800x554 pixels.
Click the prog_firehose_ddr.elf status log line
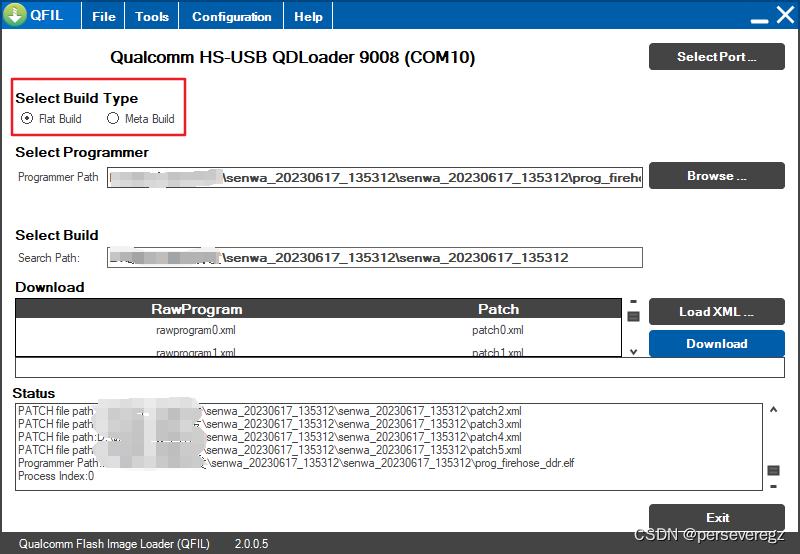coord(296,463)
